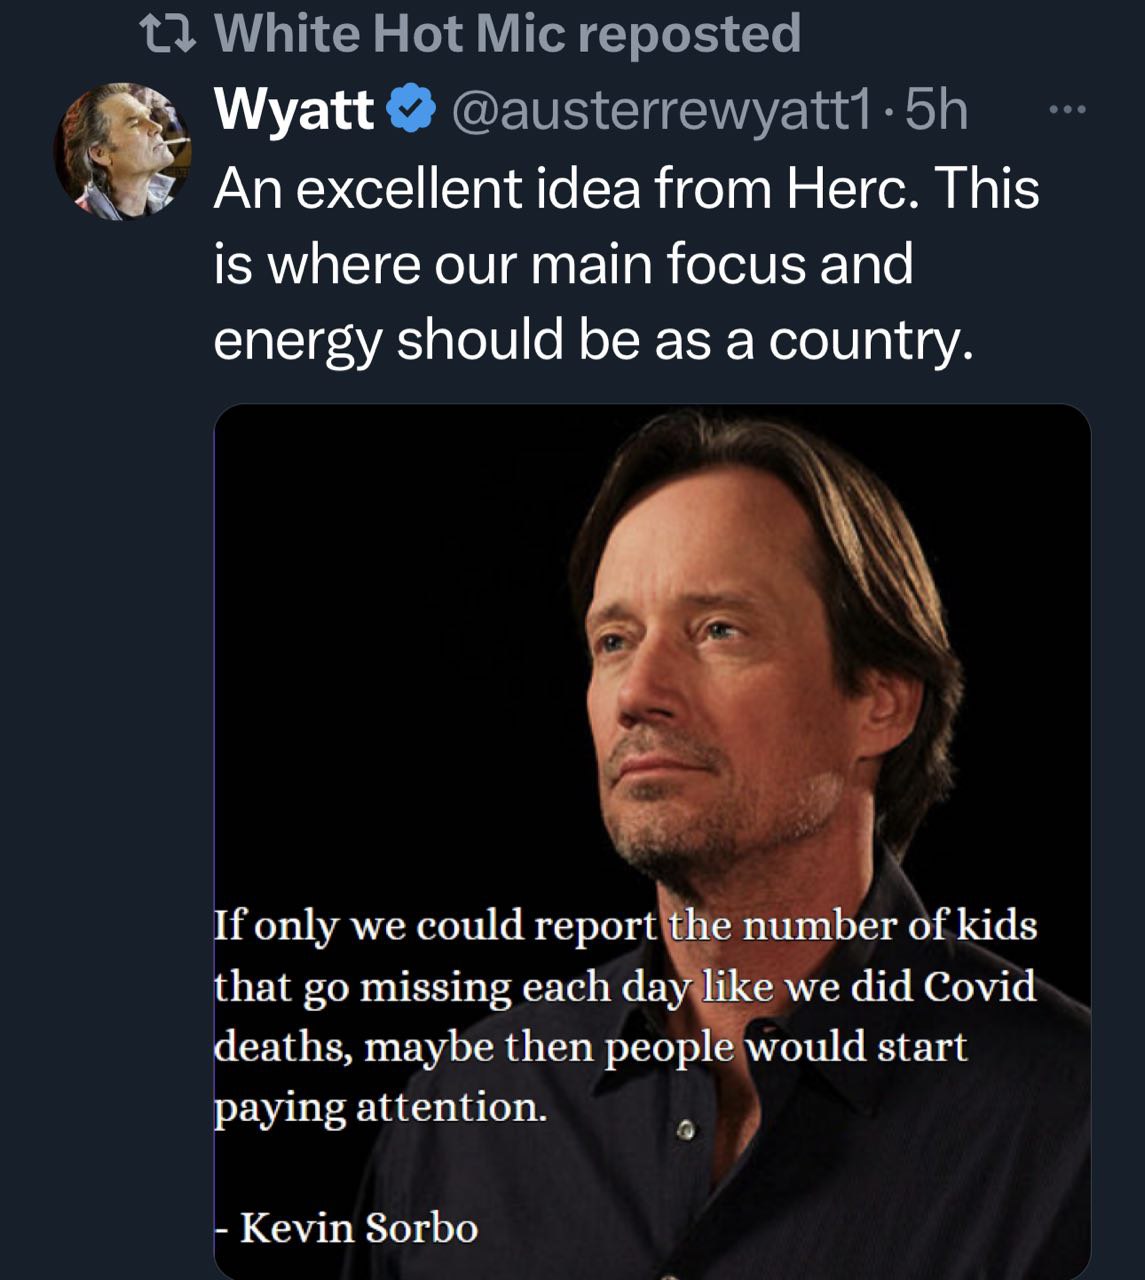Click the small shirt button in the photo
Image resolution: width=1145 pixels, height=1280 pixels.
[685, 1131]
